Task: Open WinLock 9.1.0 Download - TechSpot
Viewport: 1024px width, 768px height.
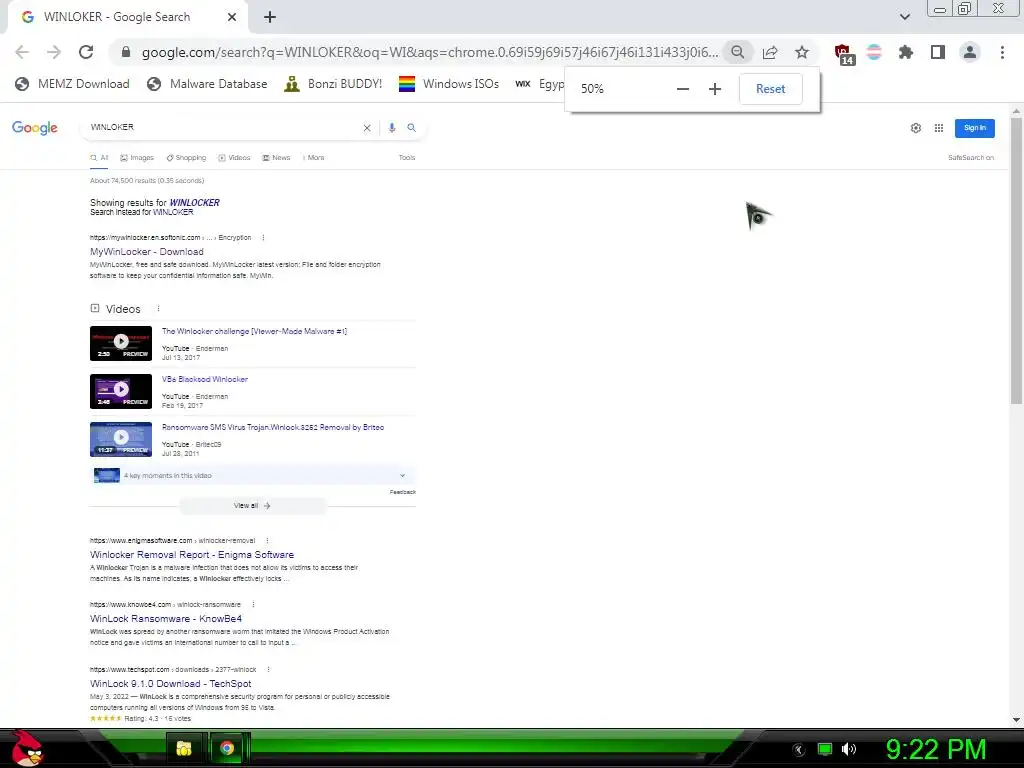Action: 170,683
